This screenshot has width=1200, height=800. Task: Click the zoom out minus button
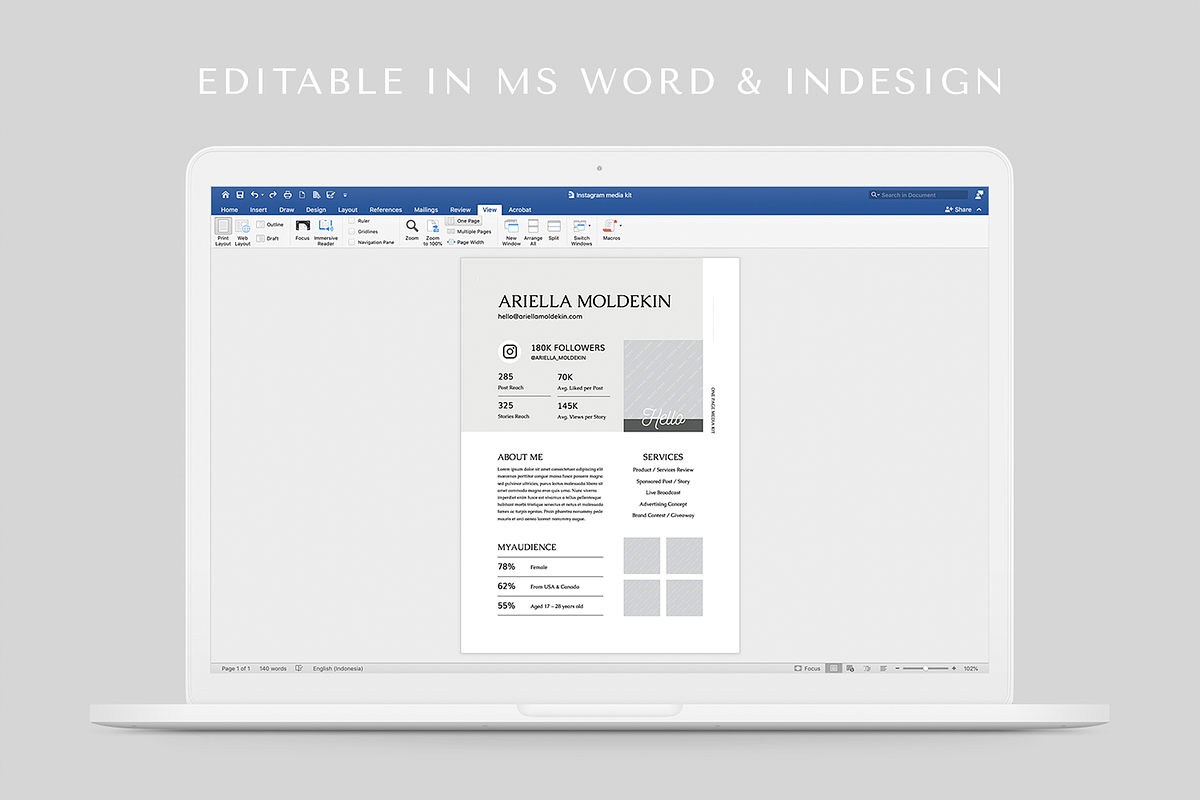[897, 668]
